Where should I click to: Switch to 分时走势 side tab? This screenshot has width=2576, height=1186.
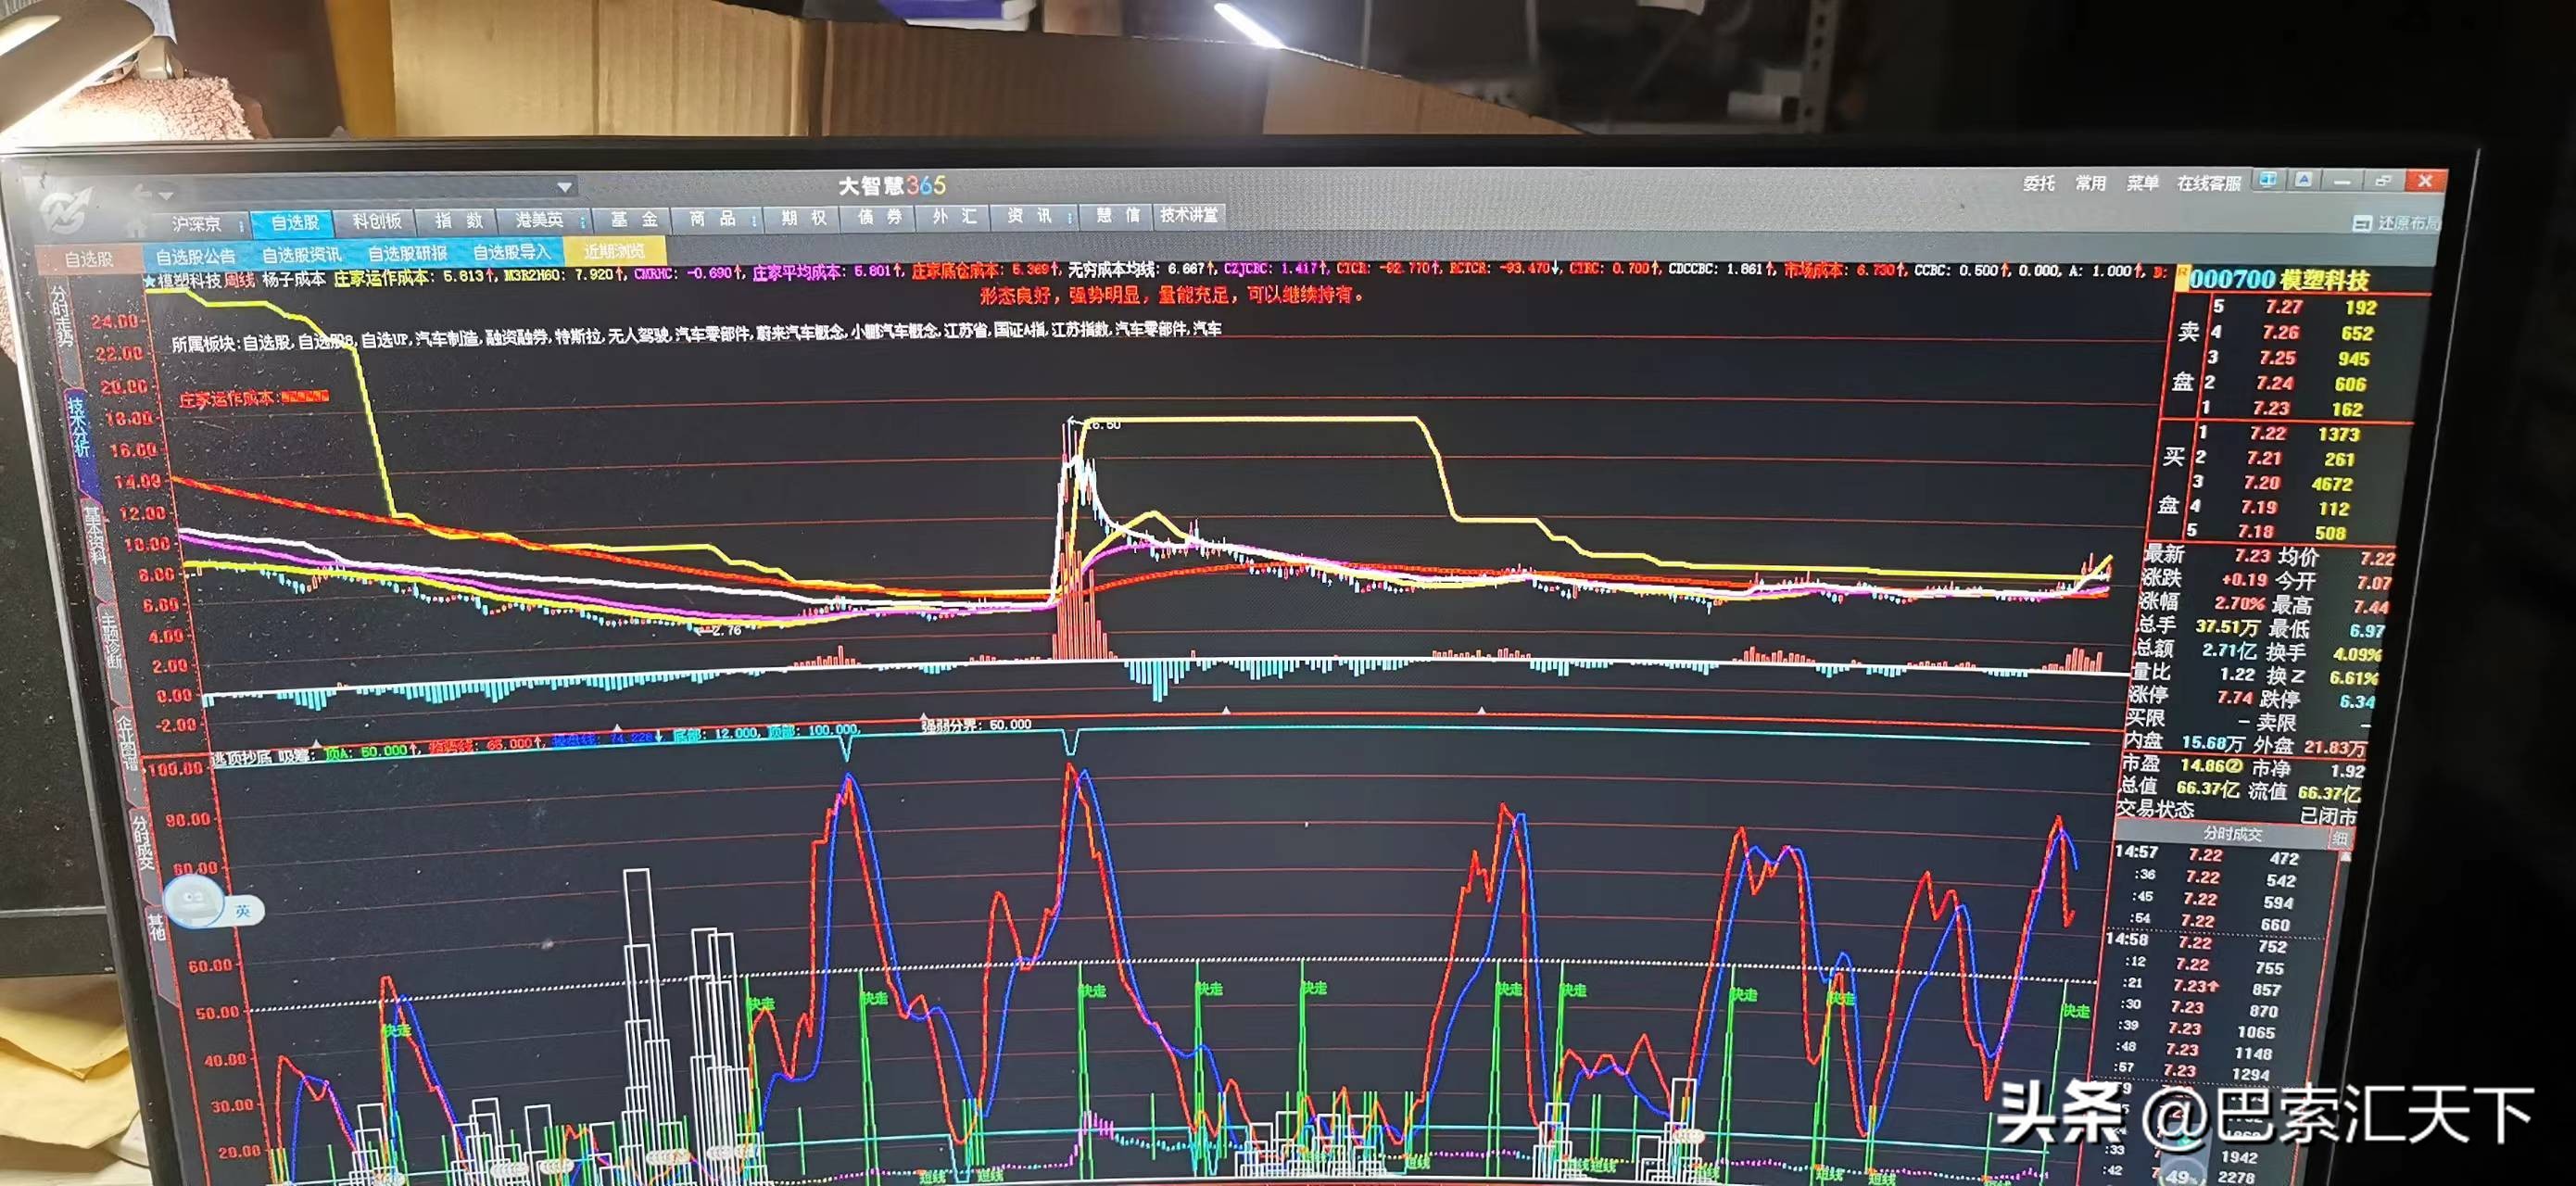coord(62,314)
